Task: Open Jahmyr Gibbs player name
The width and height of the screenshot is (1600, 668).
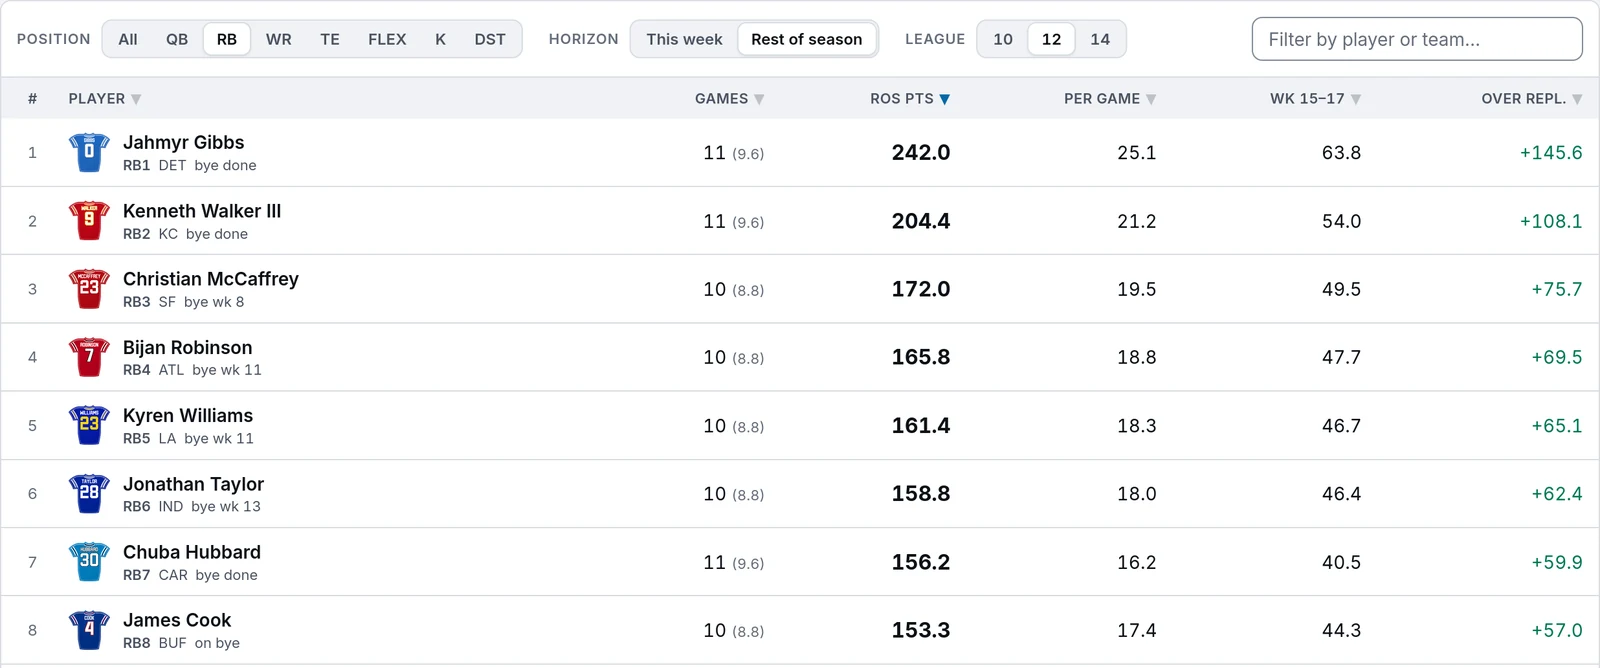Action: (183, 142)
